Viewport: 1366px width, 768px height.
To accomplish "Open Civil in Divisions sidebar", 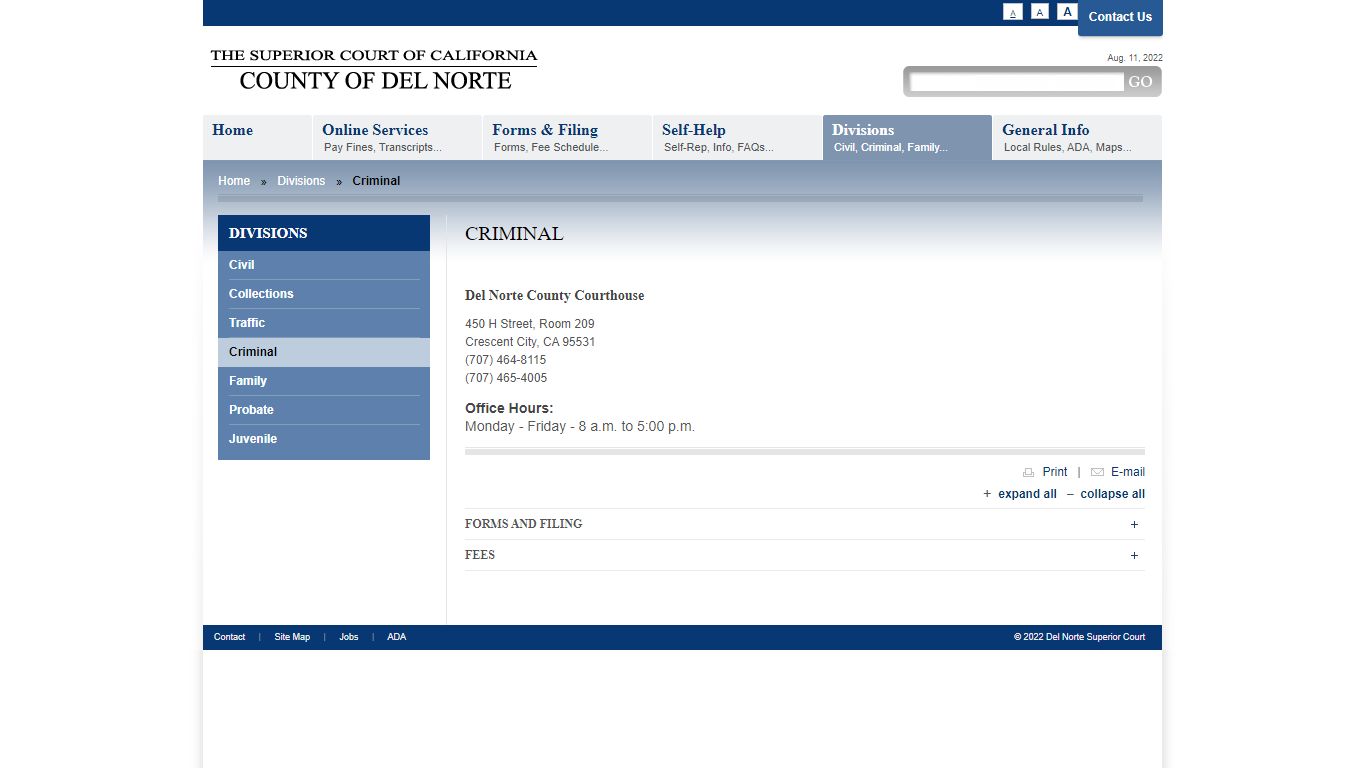I will tap(324, 265).
